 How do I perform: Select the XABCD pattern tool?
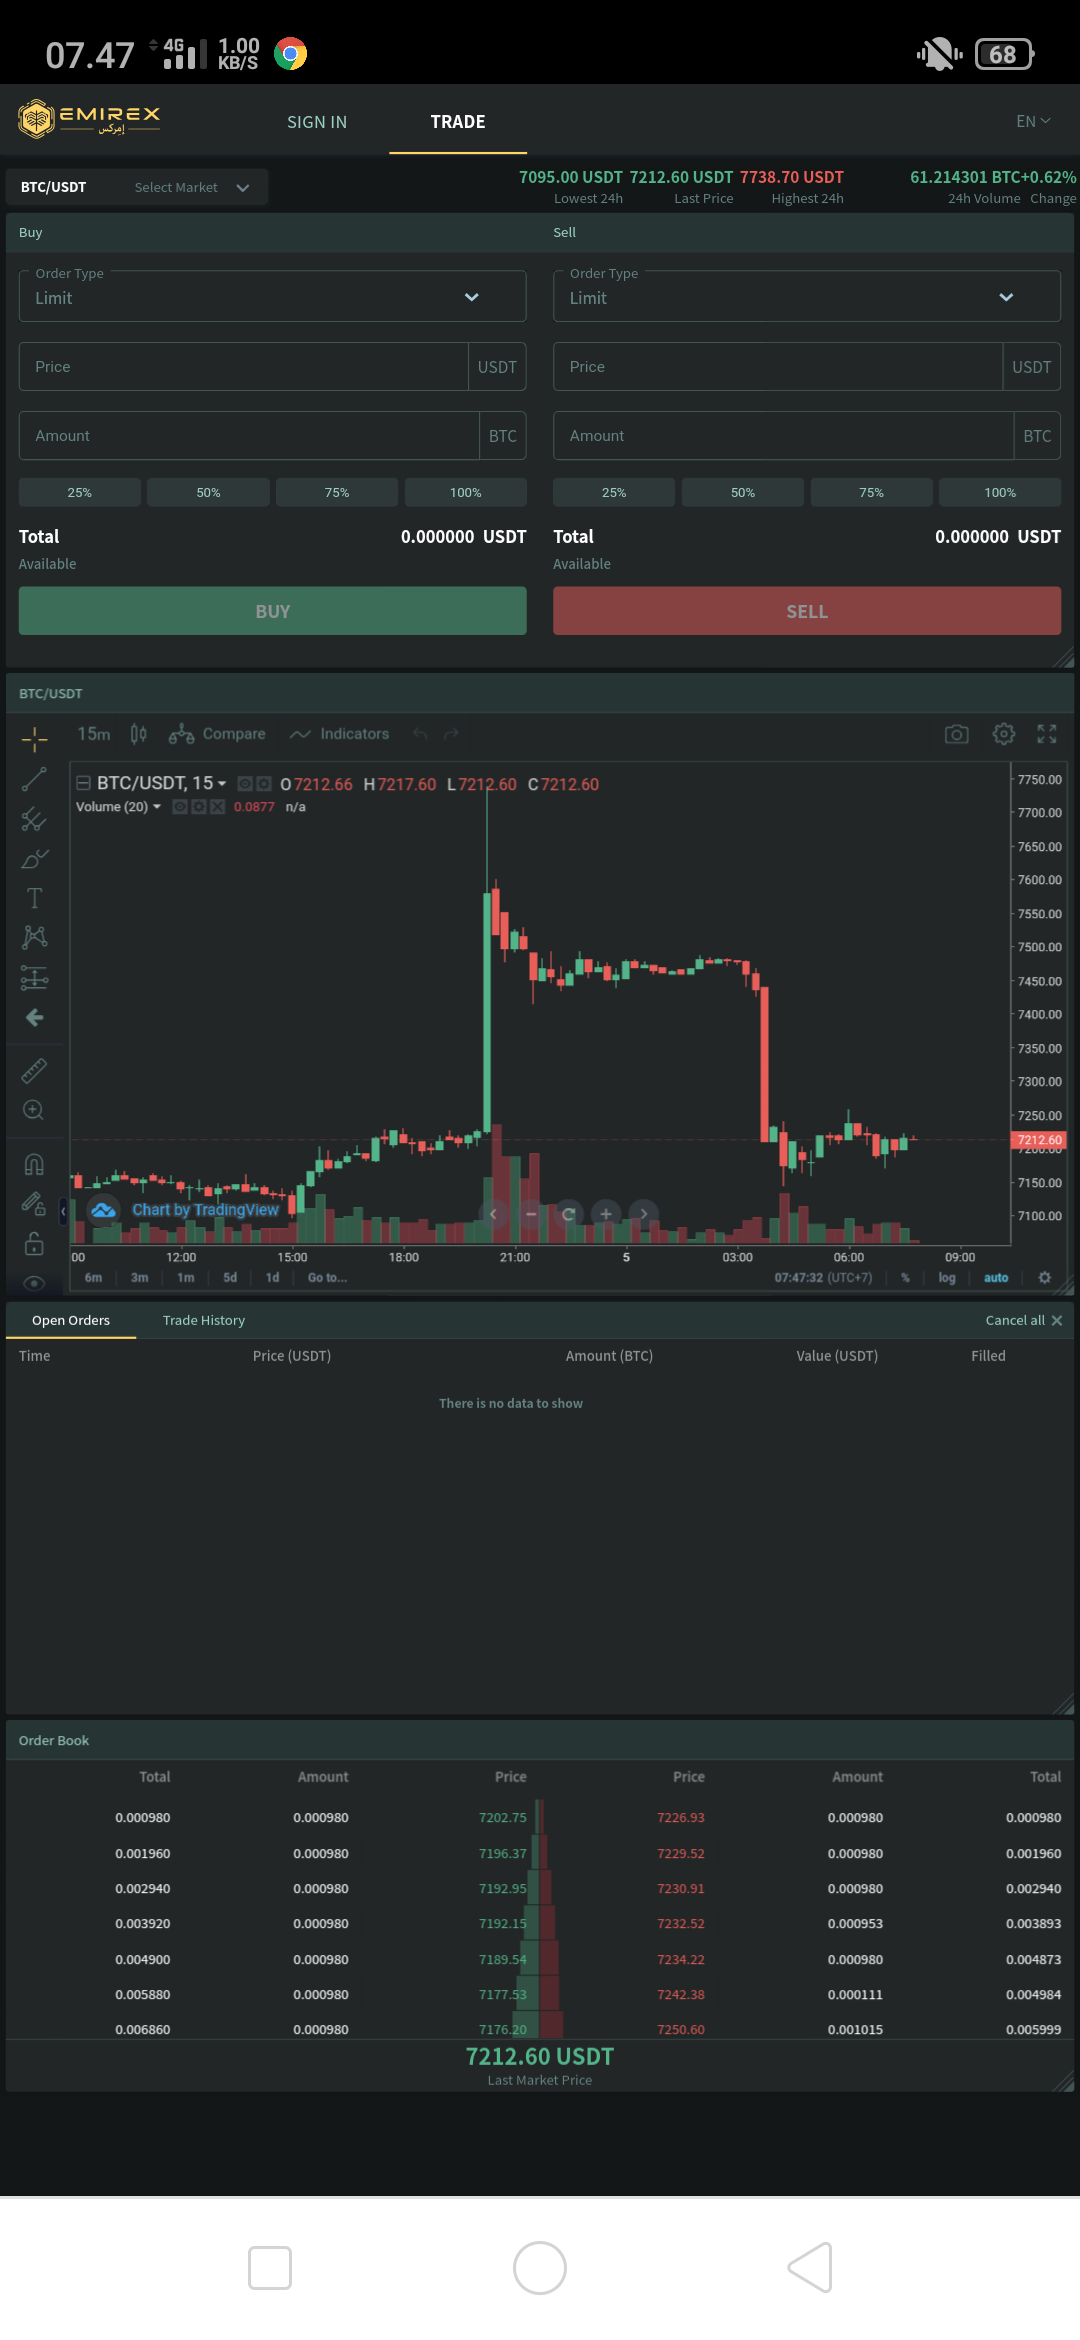[34, 937]
